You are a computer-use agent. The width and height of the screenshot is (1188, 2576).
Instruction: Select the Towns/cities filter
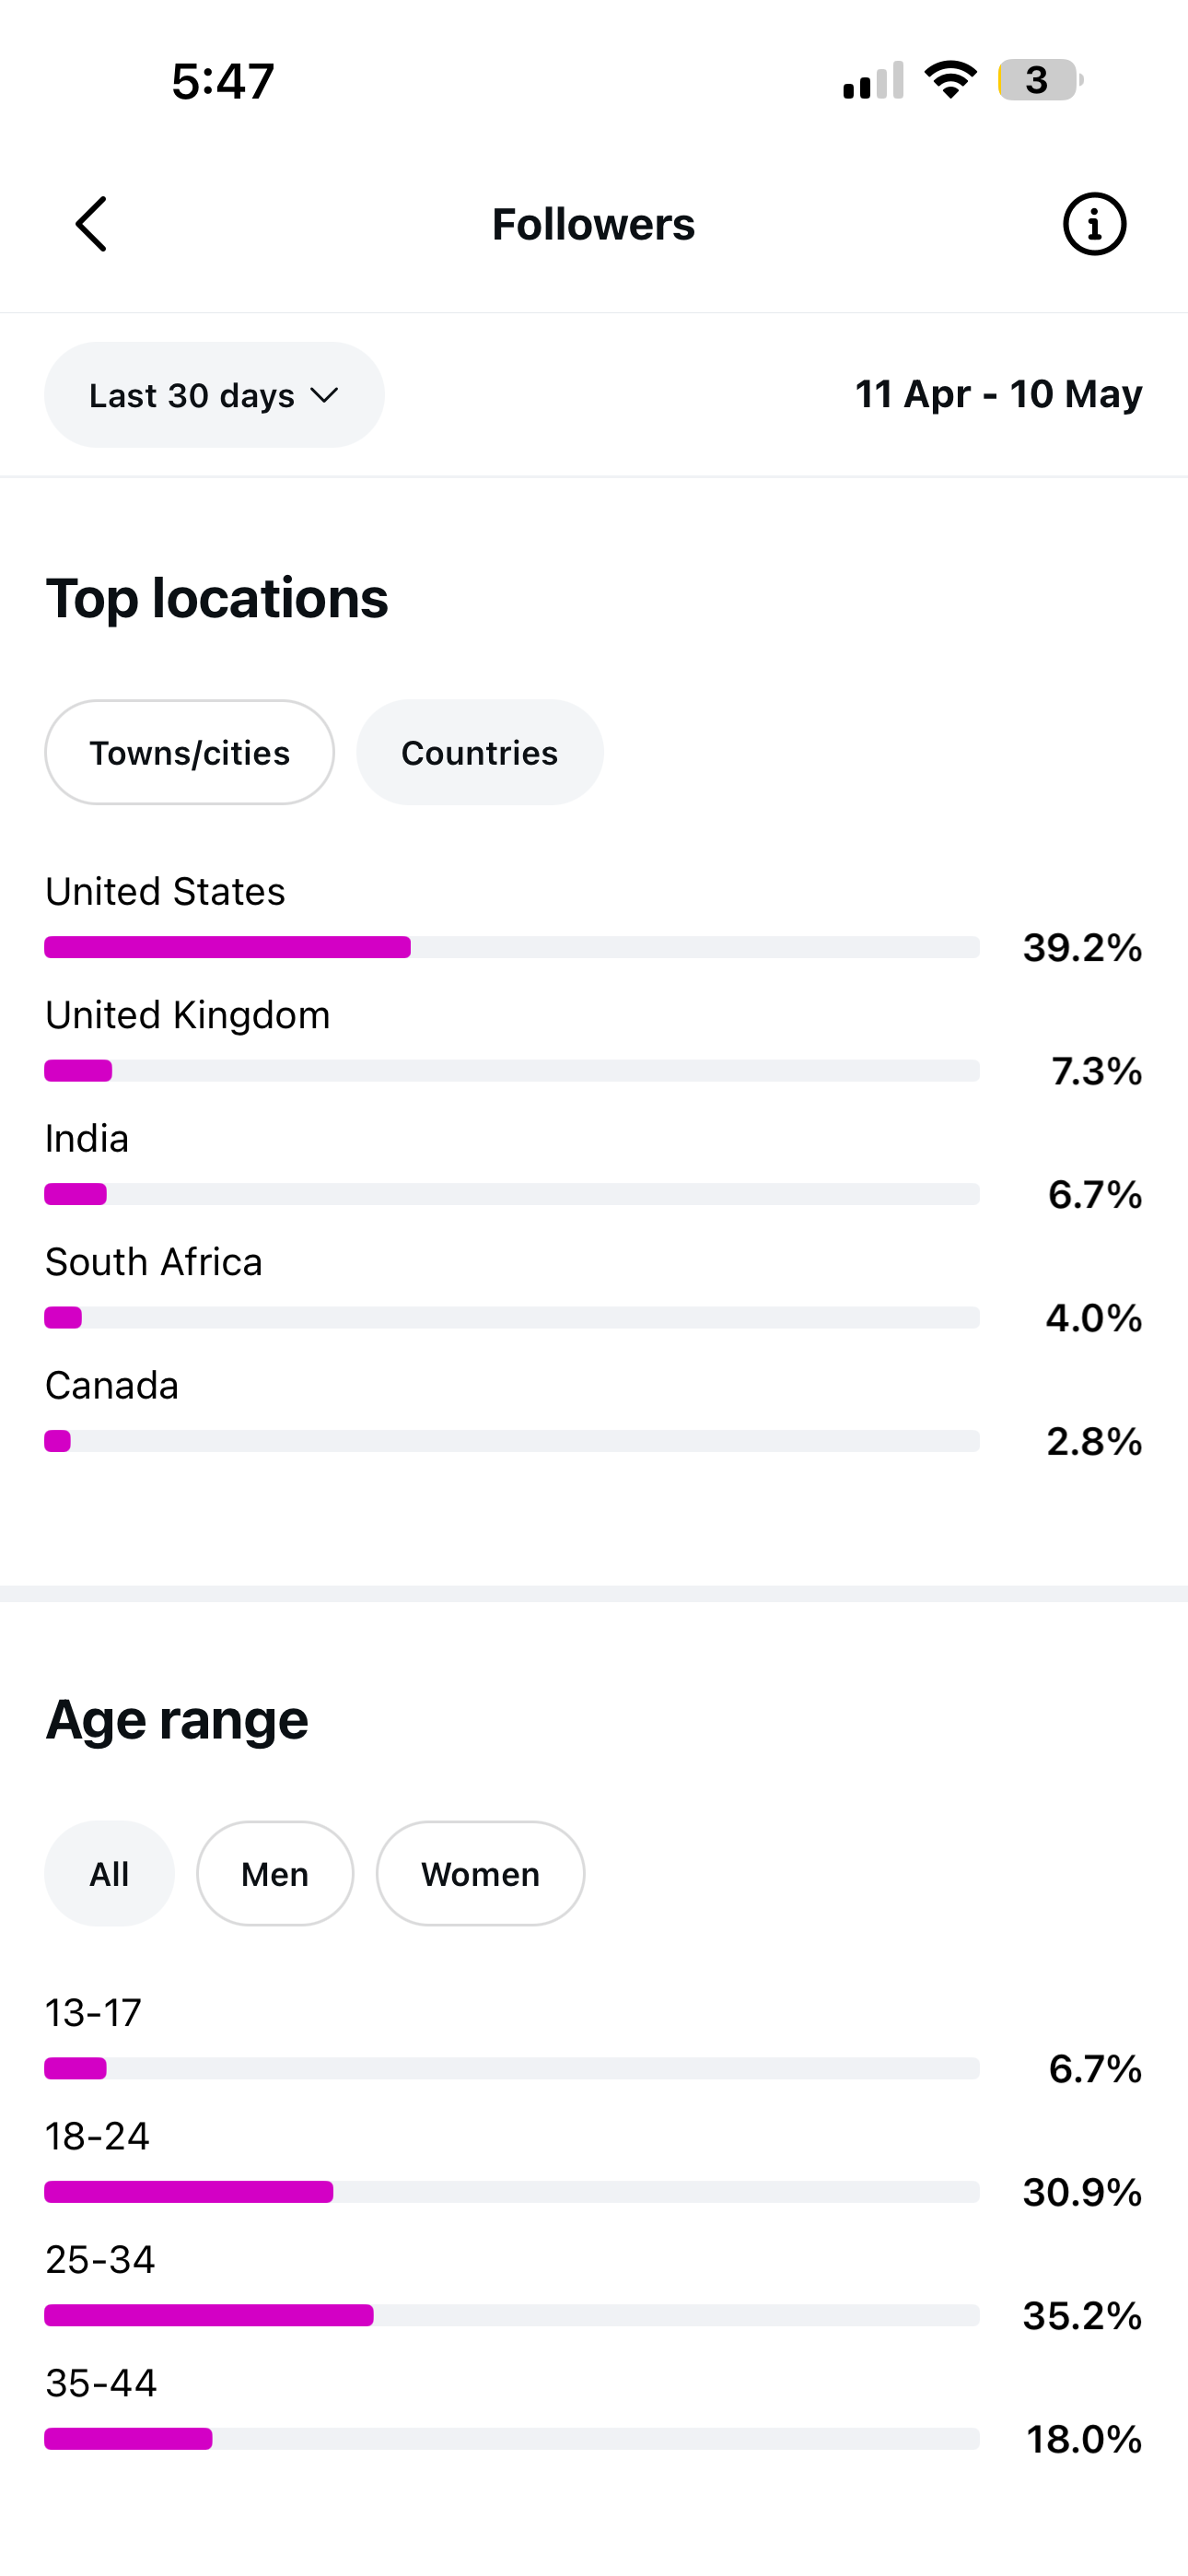[x=189, y=752]
